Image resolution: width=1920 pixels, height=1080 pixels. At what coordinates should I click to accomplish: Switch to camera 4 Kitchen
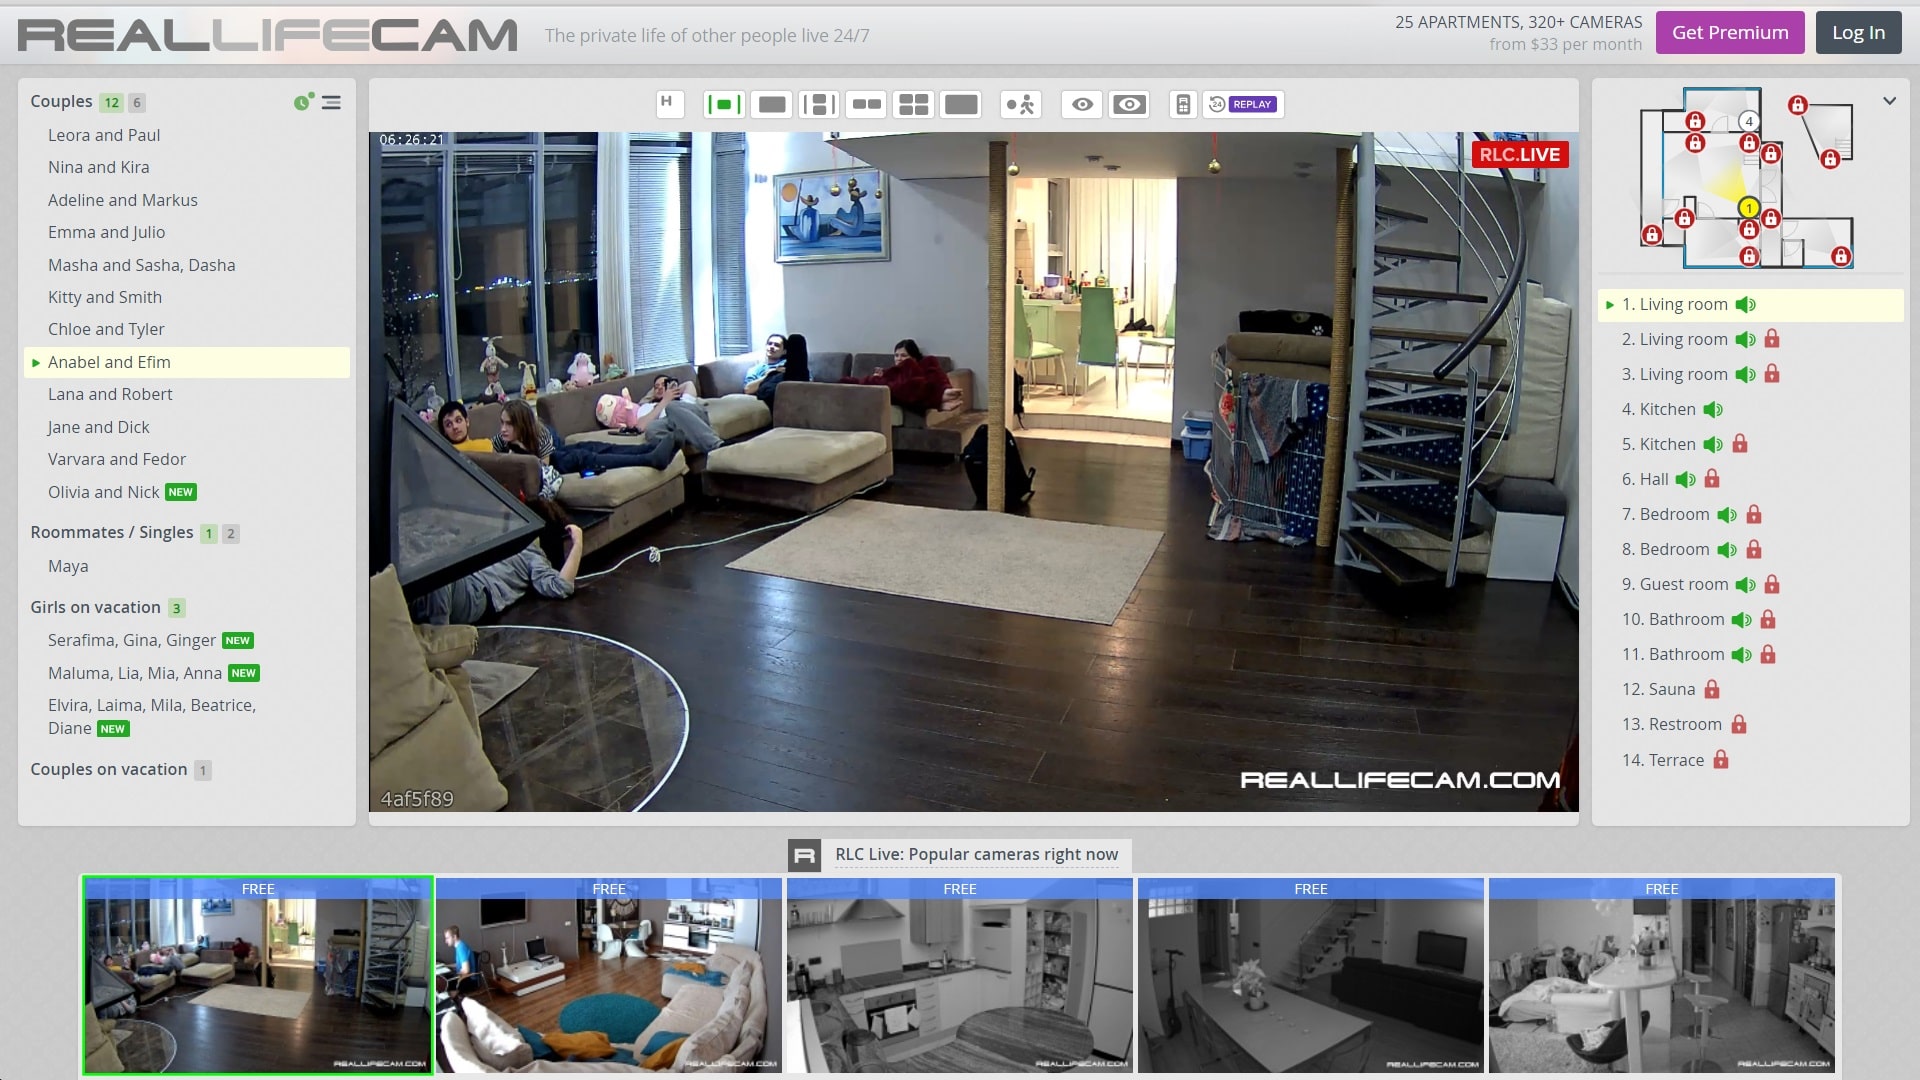pyautogui.click(x=1667, y=409)
